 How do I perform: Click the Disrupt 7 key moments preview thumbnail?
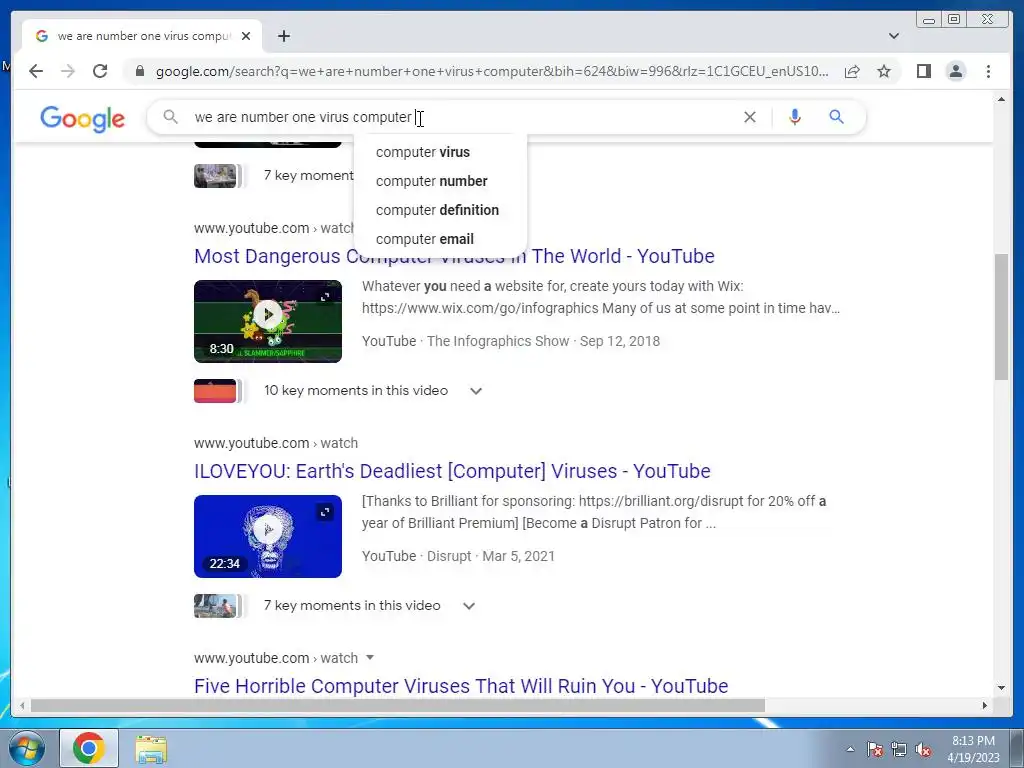tap(215, 605)
